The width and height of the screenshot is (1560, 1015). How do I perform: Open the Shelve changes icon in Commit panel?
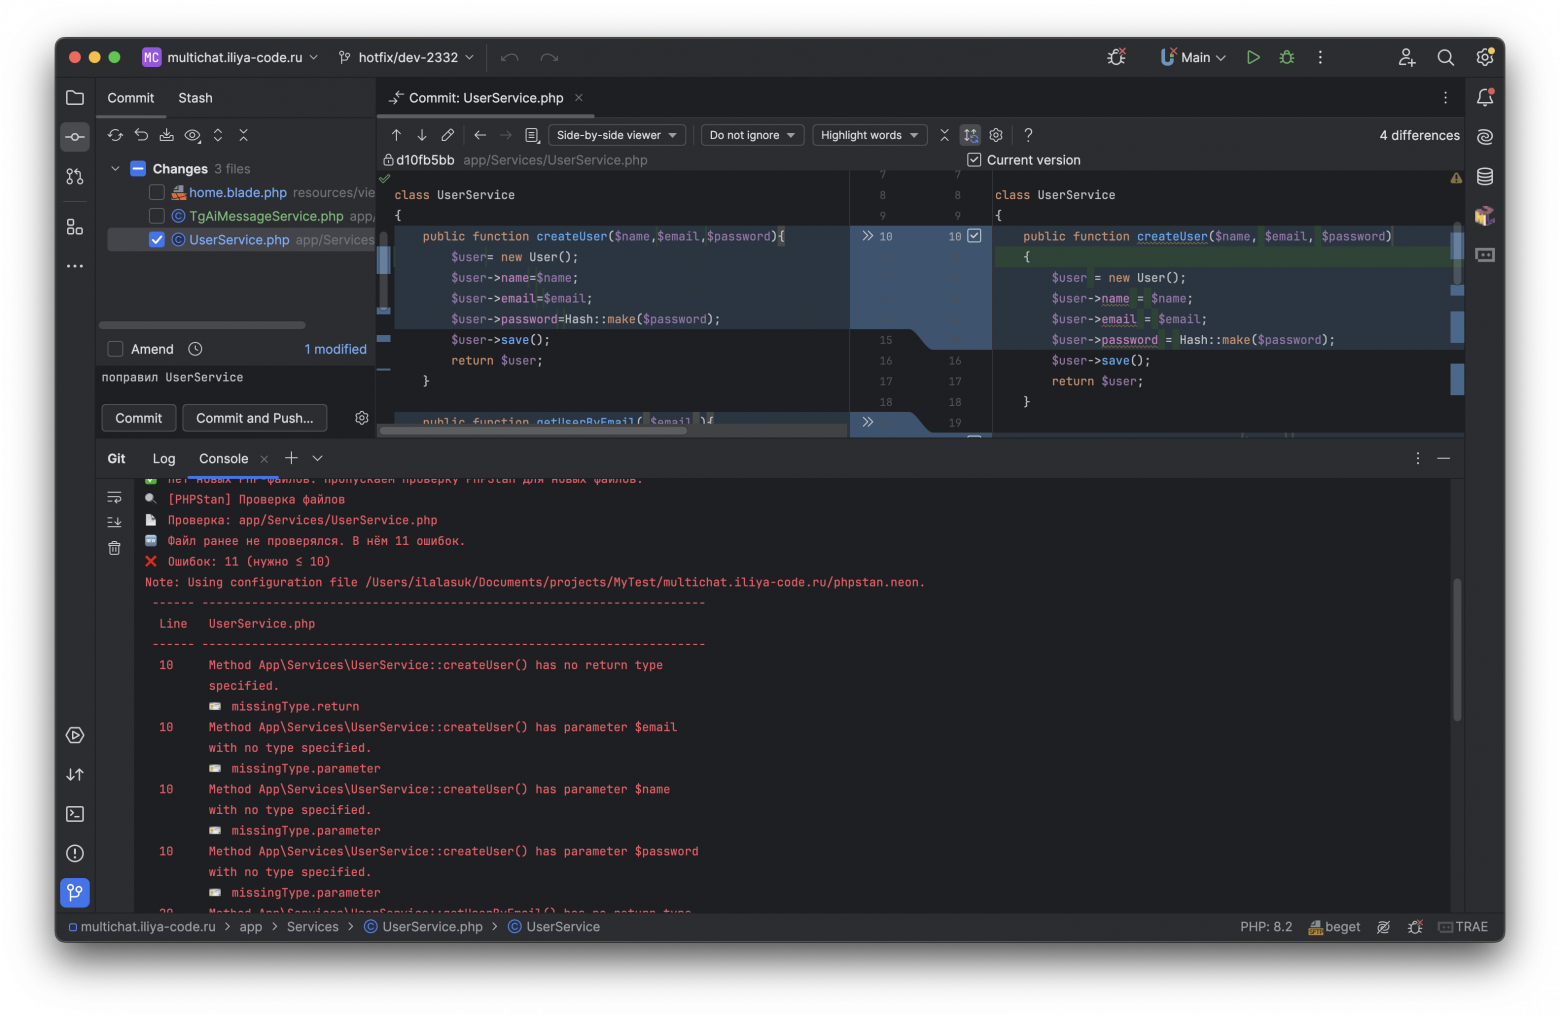click(x=167, y=134)
